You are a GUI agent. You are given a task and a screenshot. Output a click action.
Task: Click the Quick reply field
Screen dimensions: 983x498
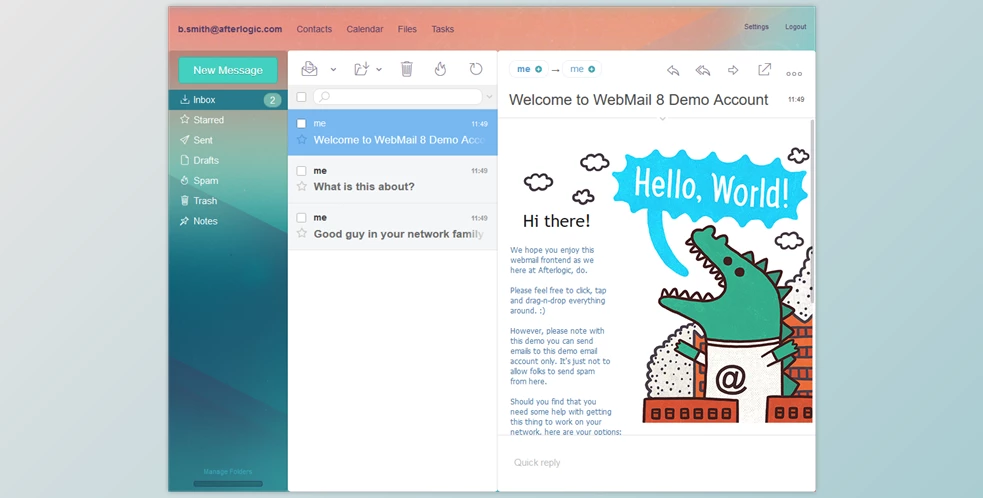(x=656, y=463)
